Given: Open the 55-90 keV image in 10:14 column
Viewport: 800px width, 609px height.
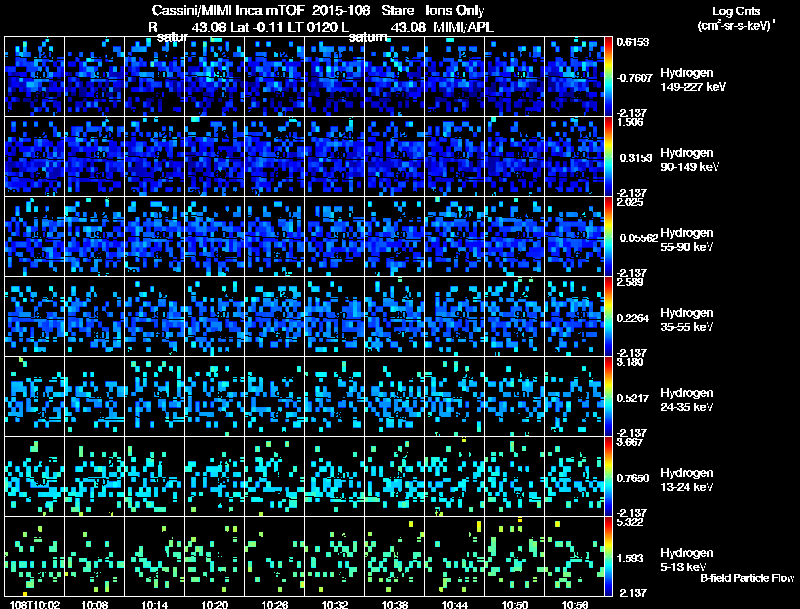Looking at the screenshot, I should pyautogui.click(x=155, y=237).
